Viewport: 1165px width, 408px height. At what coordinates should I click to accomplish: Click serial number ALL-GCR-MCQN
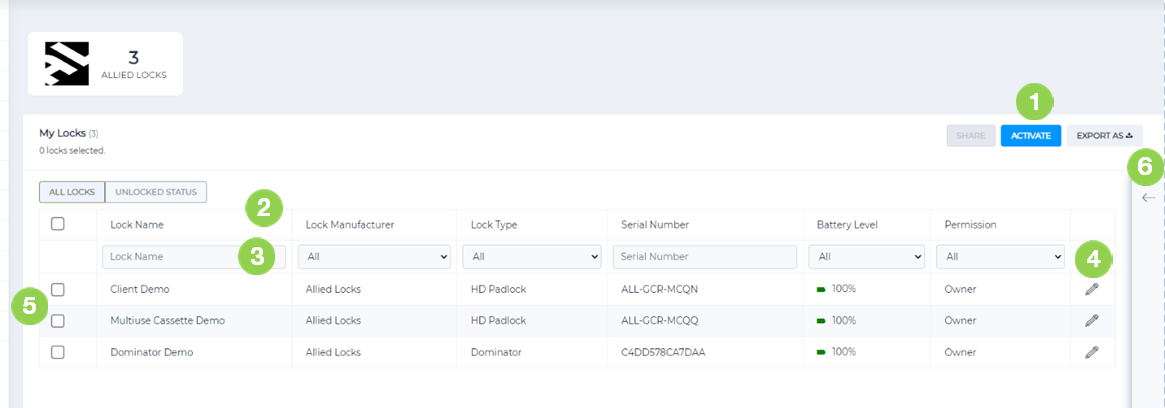click(x=660, y=289)
